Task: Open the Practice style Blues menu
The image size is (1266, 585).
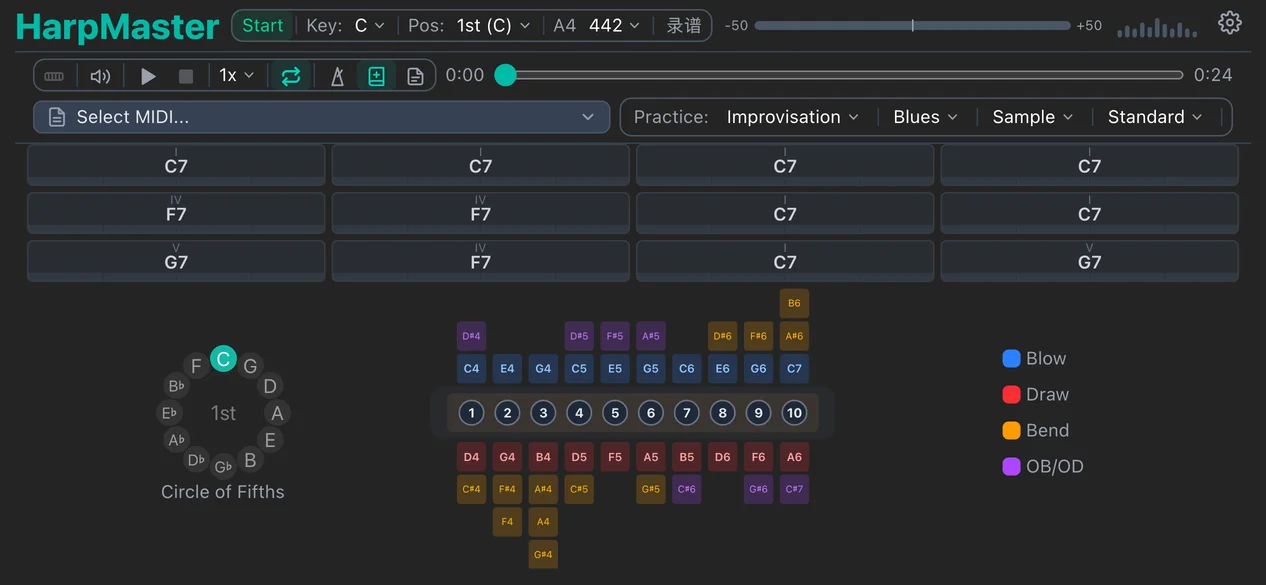Action: tap(925, 117)
